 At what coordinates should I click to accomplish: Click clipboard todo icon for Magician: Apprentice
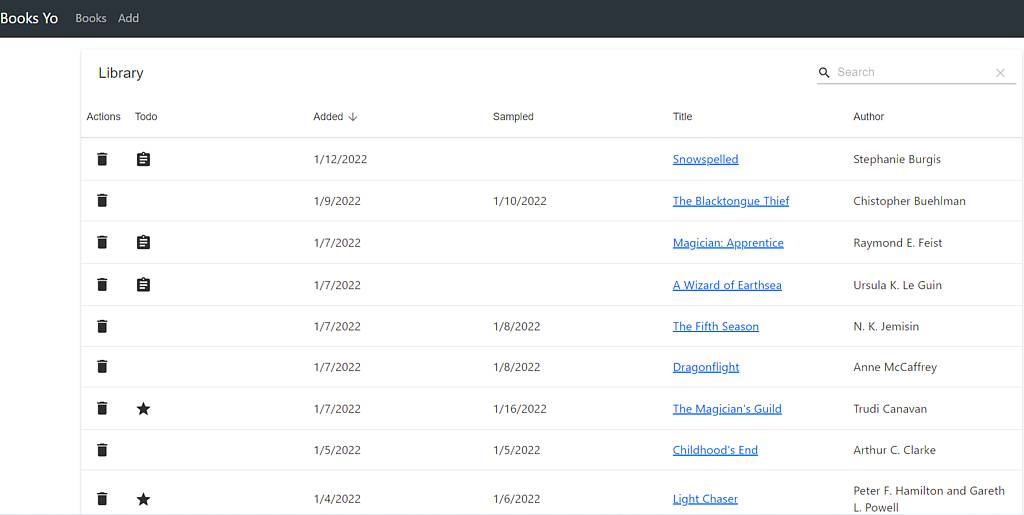pyautogui.click(x=144, y=242)
